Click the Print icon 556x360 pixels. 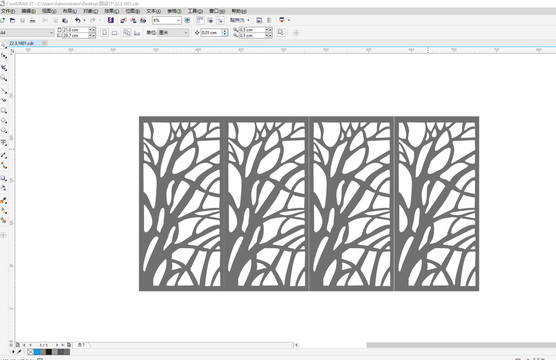tap(33, 21)
